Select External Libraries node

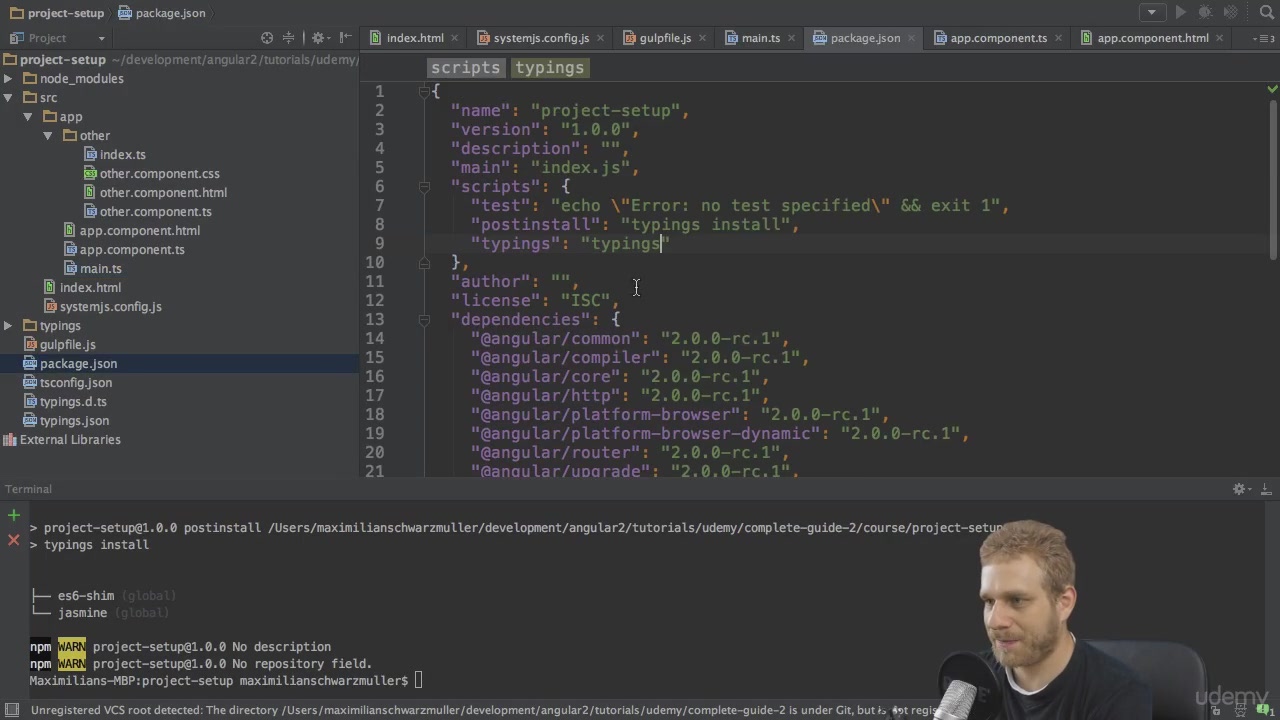point(70,440)
